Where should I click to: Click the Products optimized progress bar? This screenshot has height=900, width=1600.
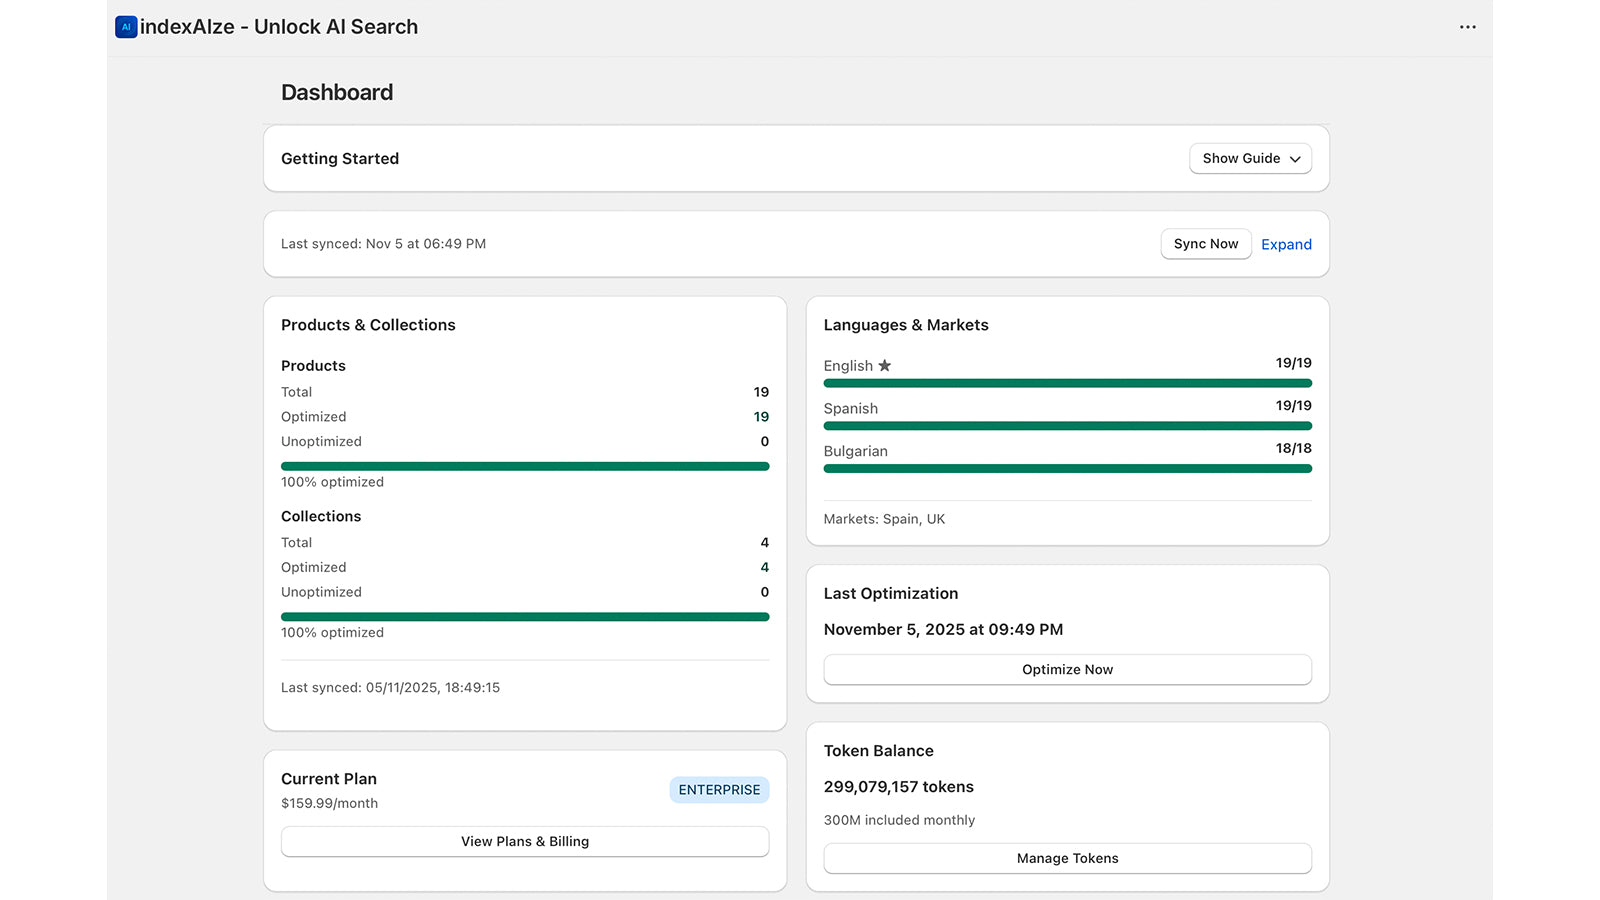click(x=525, y=466)
